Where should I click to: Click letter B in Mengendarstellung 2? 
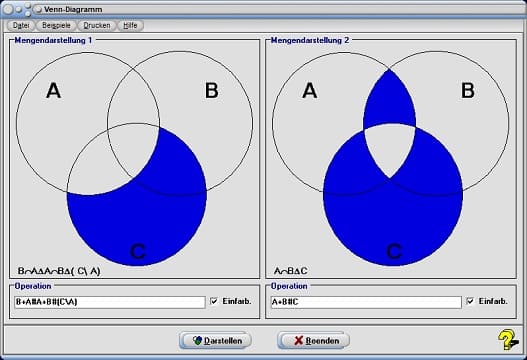click(x=468, y=90)
